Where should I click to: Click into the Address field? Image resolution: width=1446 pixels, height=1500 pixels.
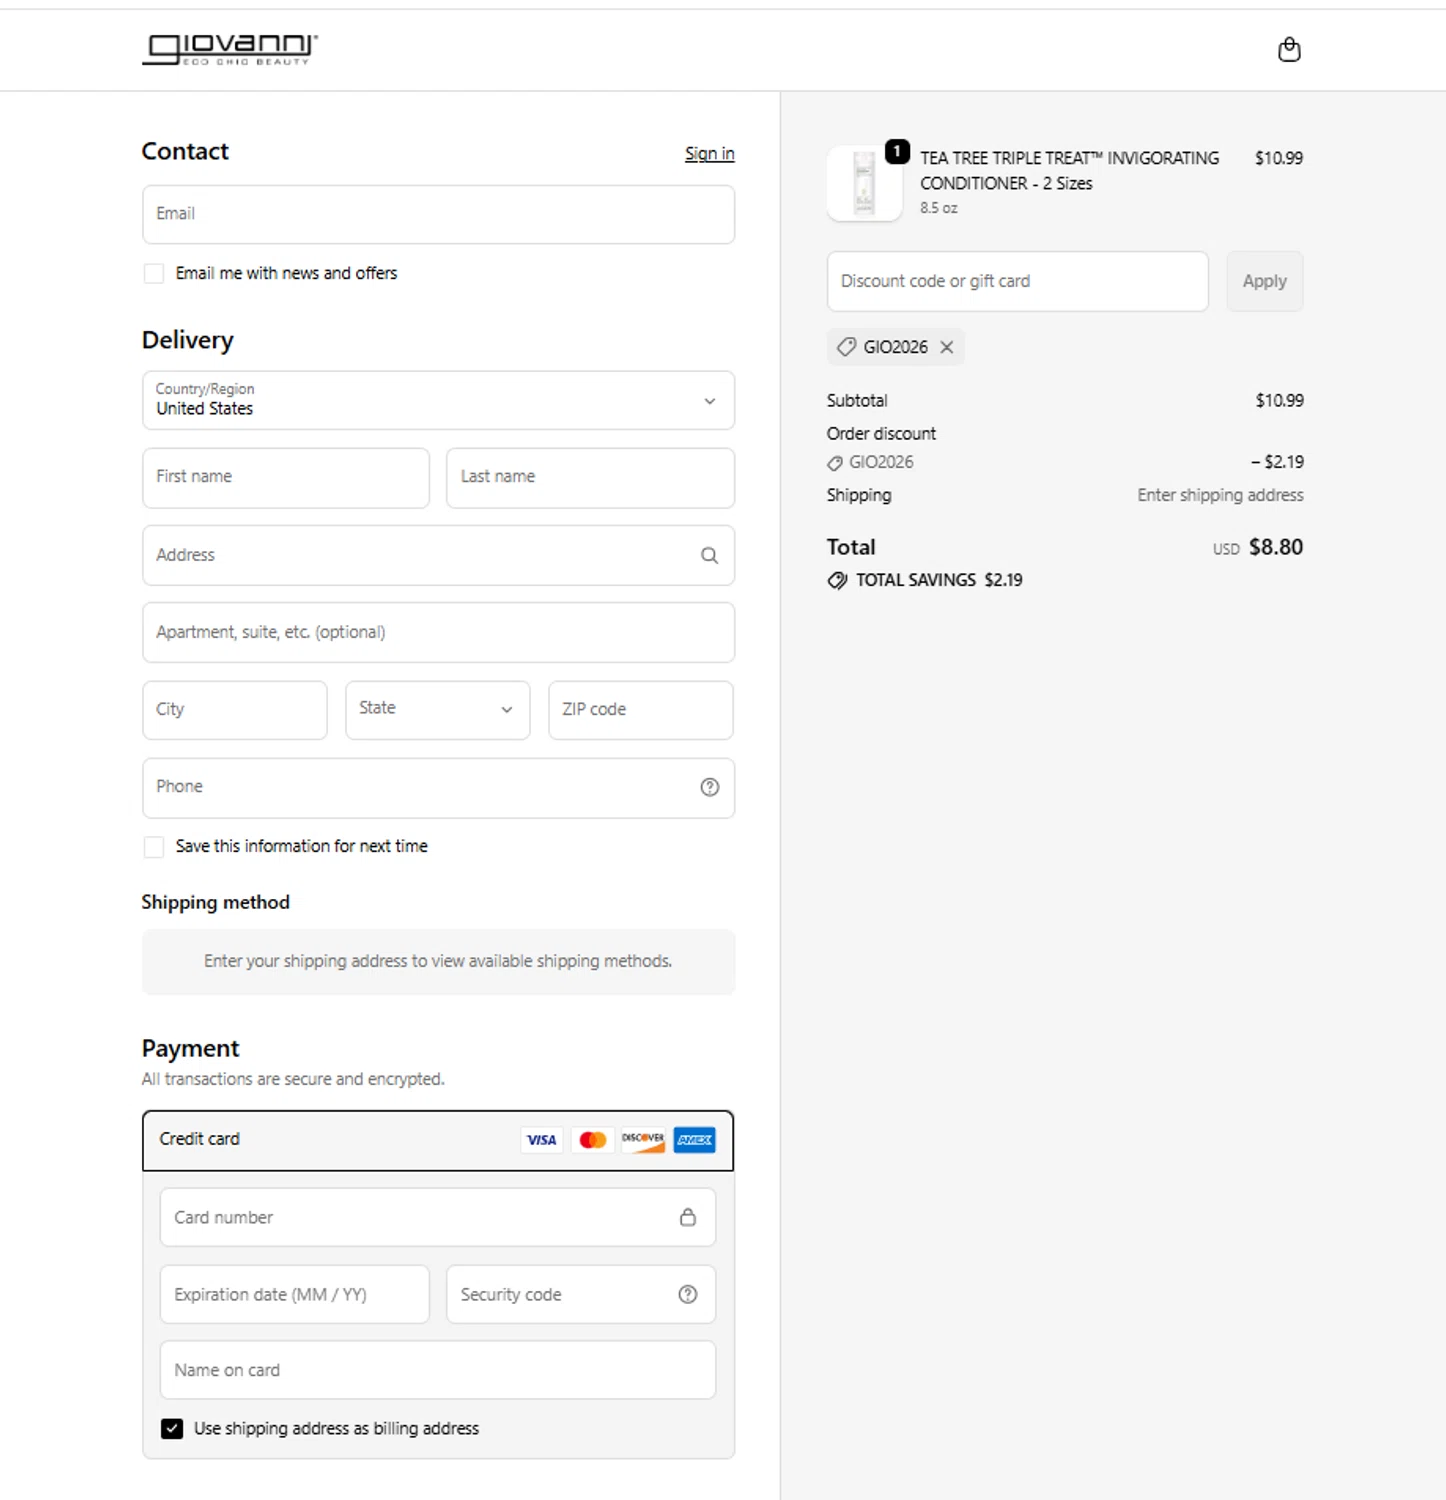(438, 555)
